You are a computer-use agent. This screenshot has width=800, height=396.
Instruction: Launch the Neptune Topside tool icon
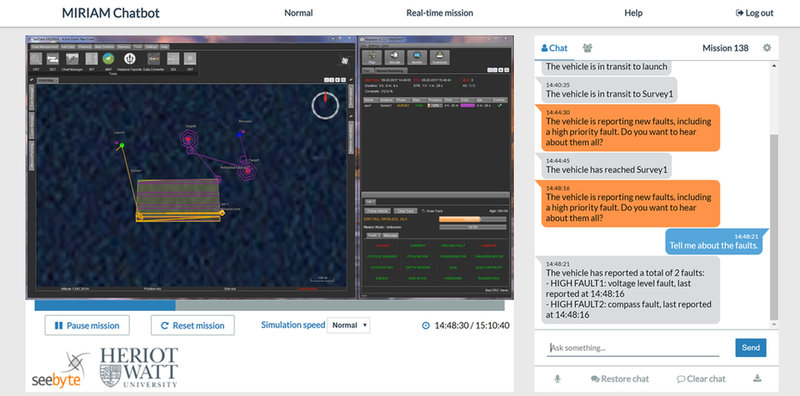pos(130,59)
